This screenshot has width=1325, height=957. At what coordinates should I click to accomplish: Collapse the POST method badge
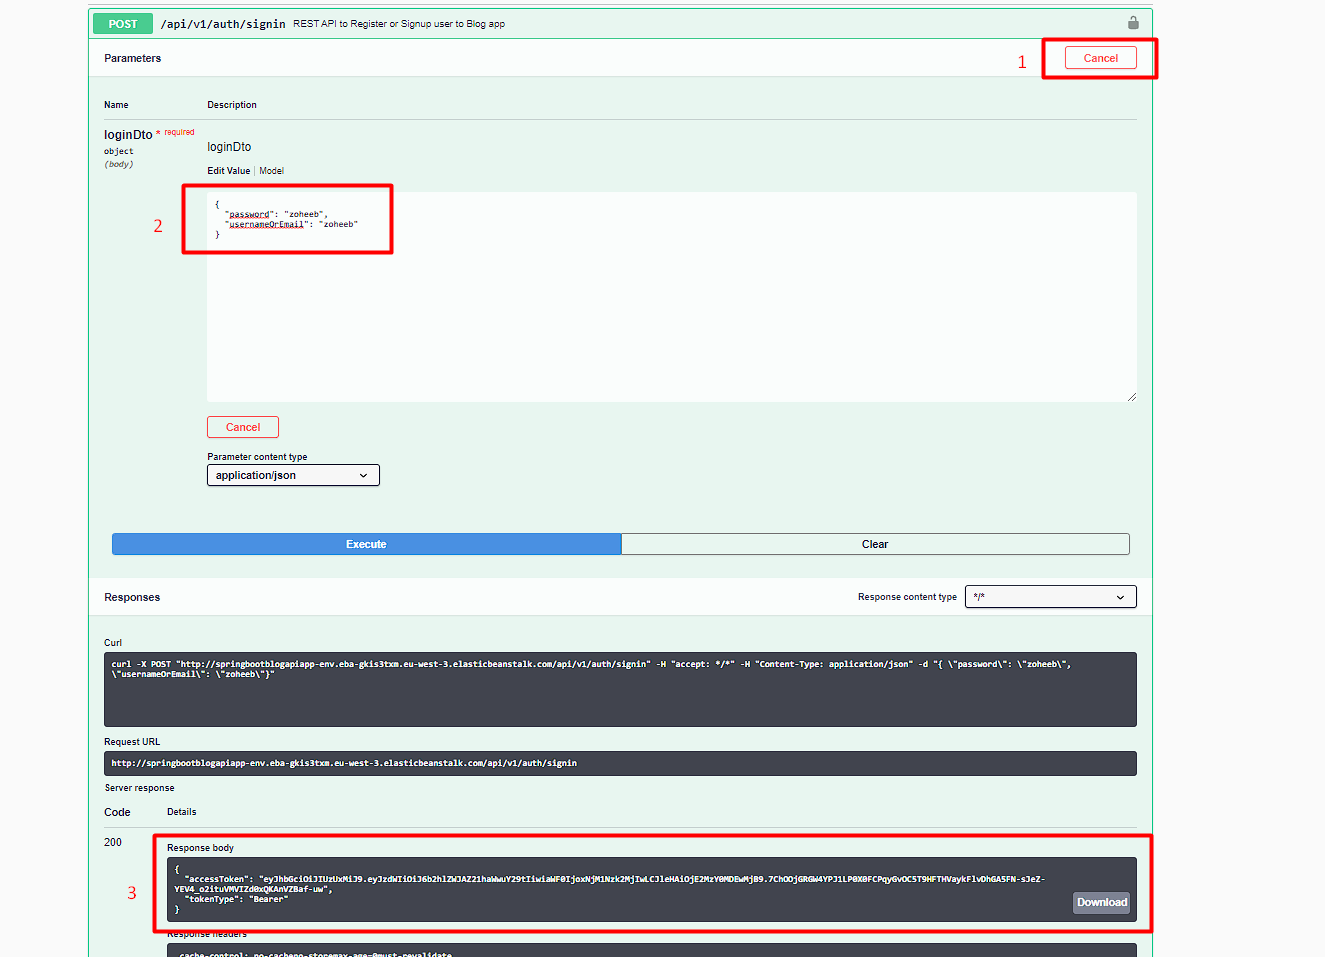pos(123,24)
